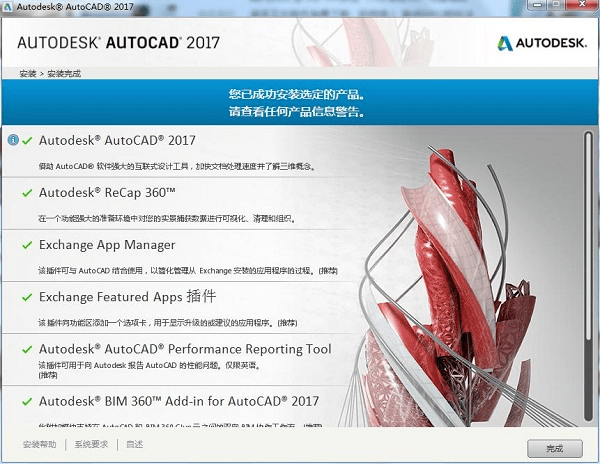
Task: Click the green checkmark next to AutoCAD 2017
Action: pos(27,141)
